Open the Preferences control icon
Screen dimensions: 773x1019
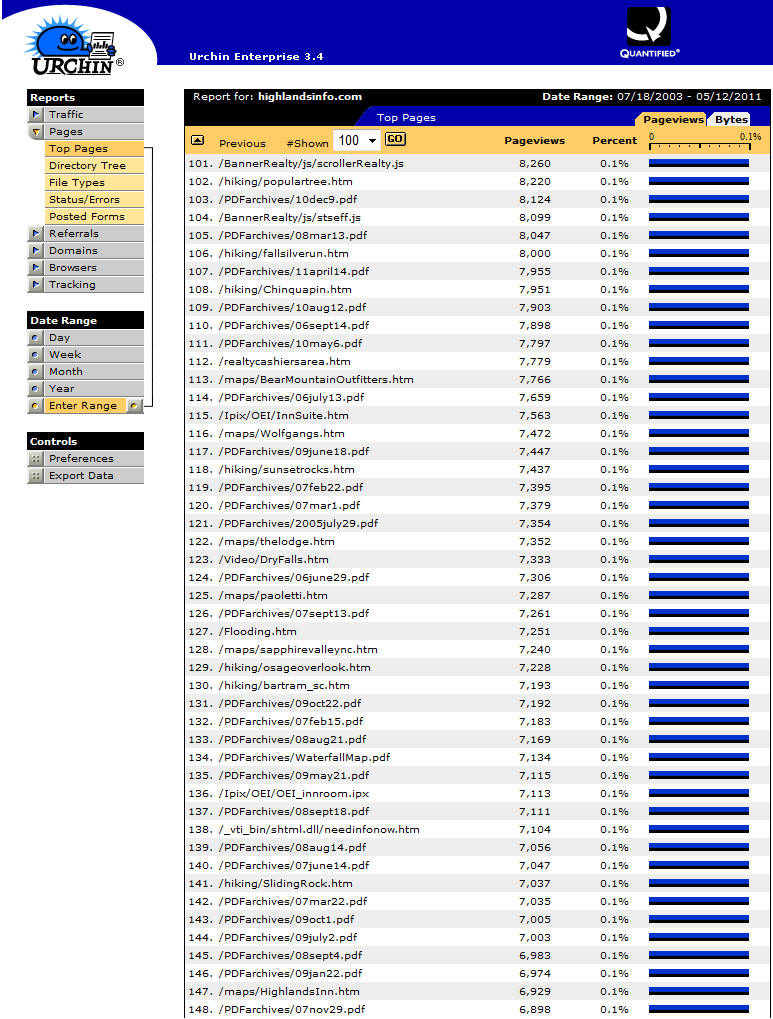[36, 459]
